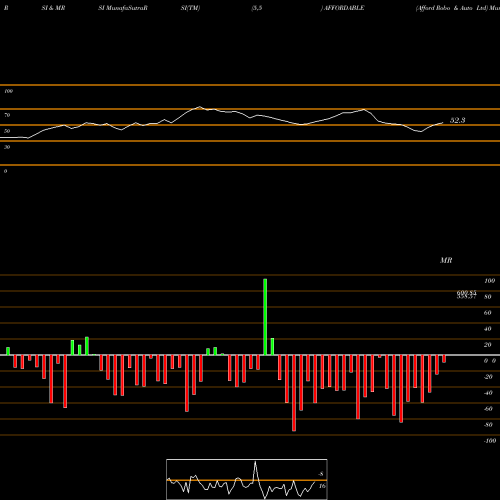
Task: Click the "(5,5" parameter text in header
Action: [257, 8]
